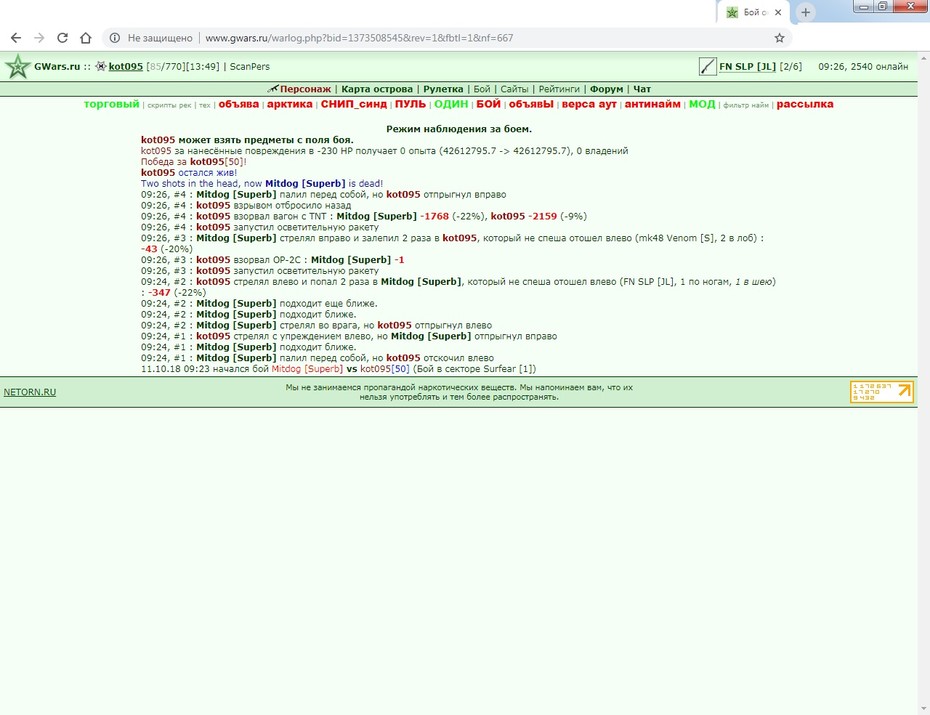Click kot095[50] in battle start line
This screenshot has height=715, width=930.
tap(385, 369)
